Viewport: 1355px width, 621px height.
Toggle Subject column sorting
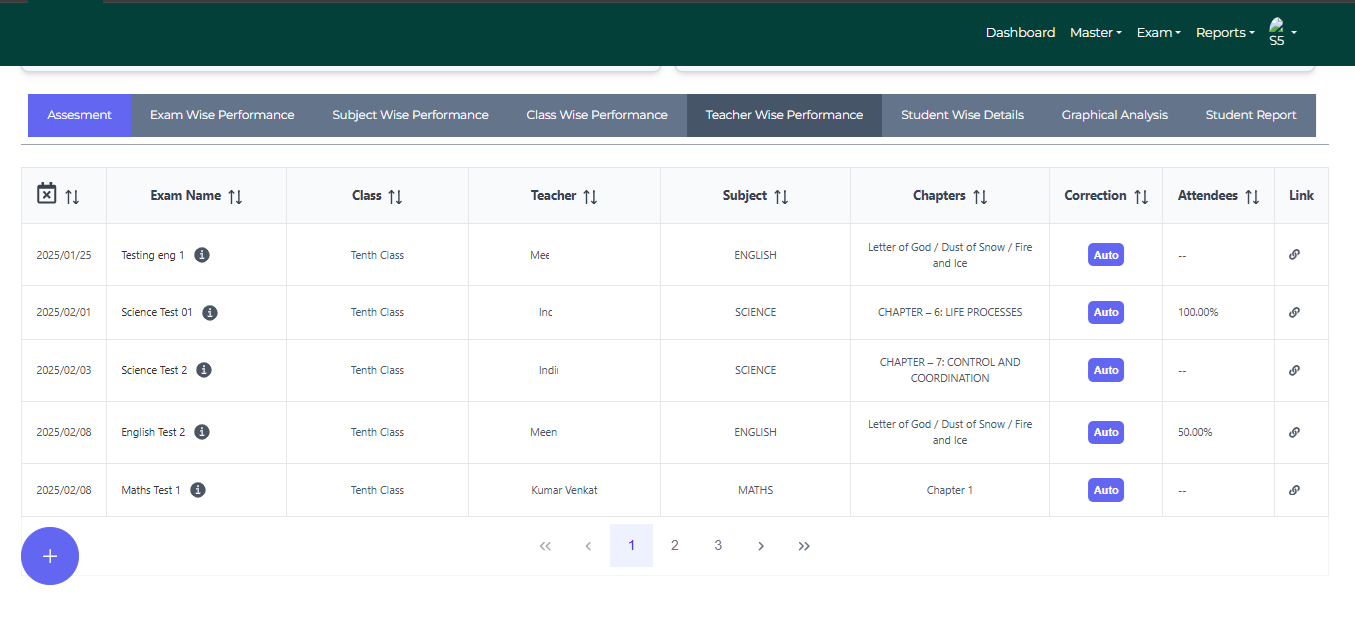coord(781,197)
